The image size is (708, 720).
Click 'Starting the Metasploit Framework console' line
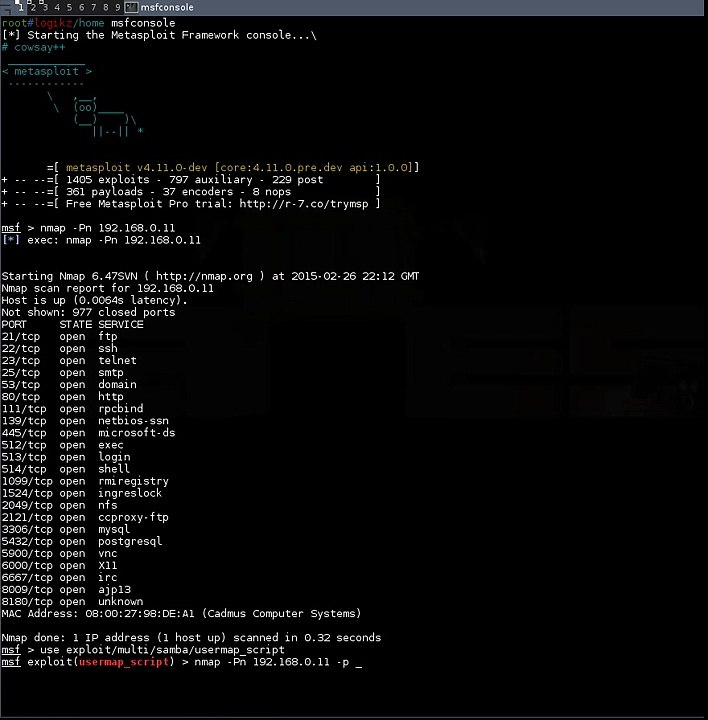coord(159,35)
